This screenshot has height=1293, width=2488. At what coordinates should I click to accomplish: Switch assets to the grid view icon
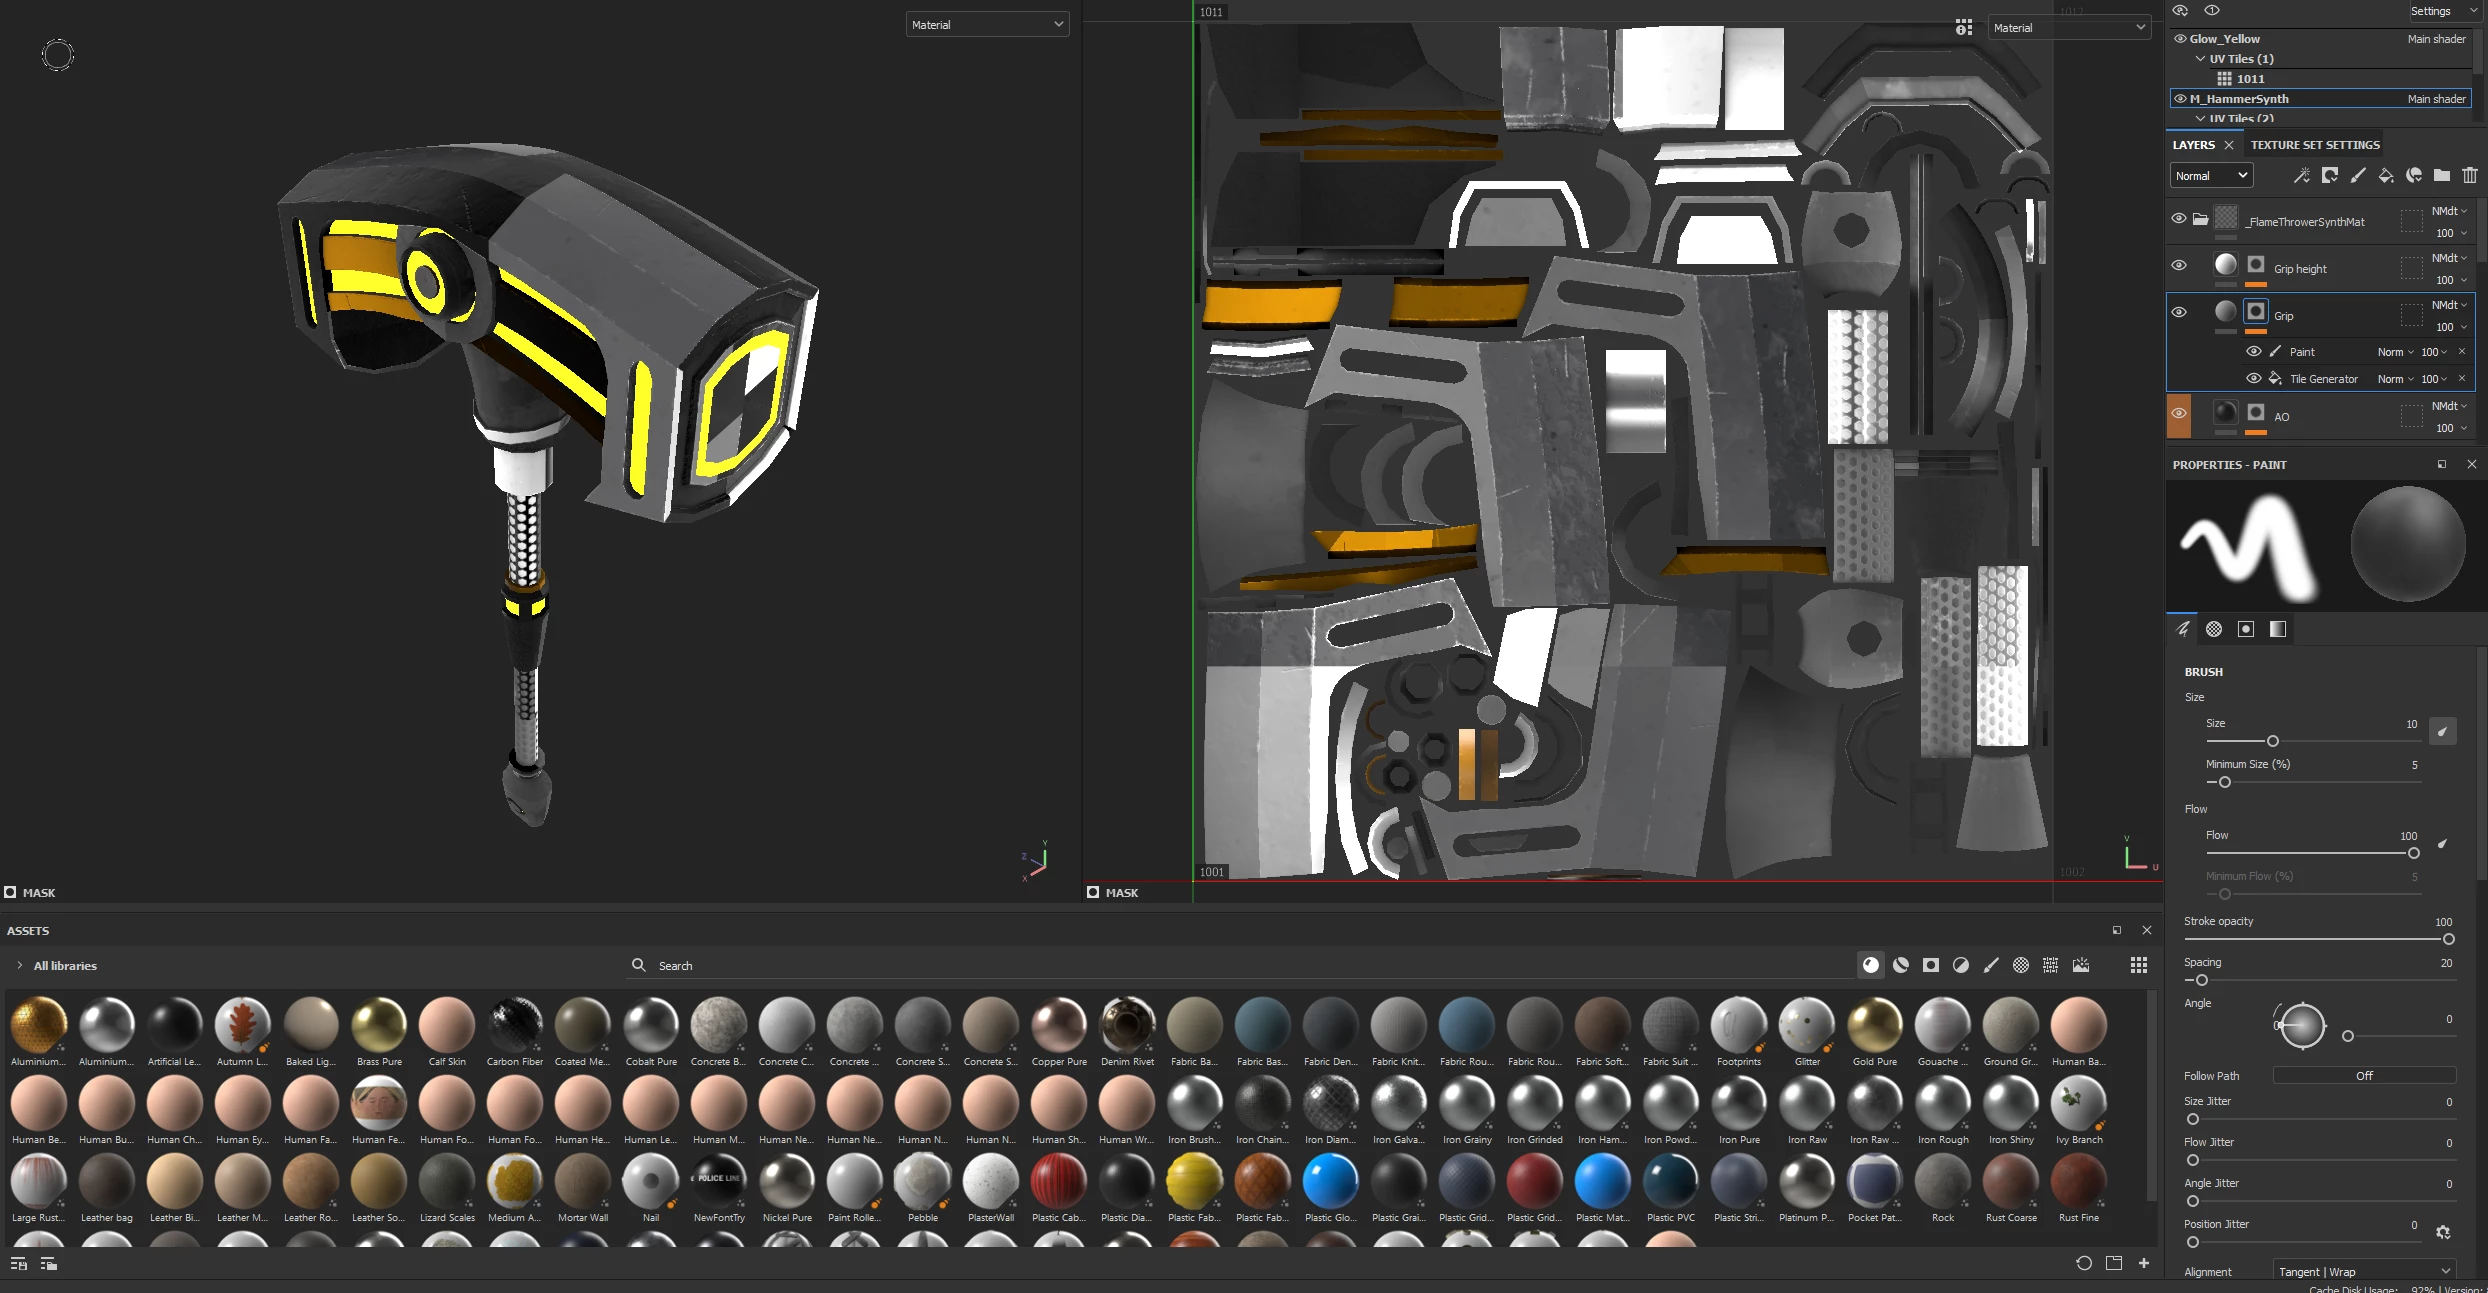coord(2139,965)
